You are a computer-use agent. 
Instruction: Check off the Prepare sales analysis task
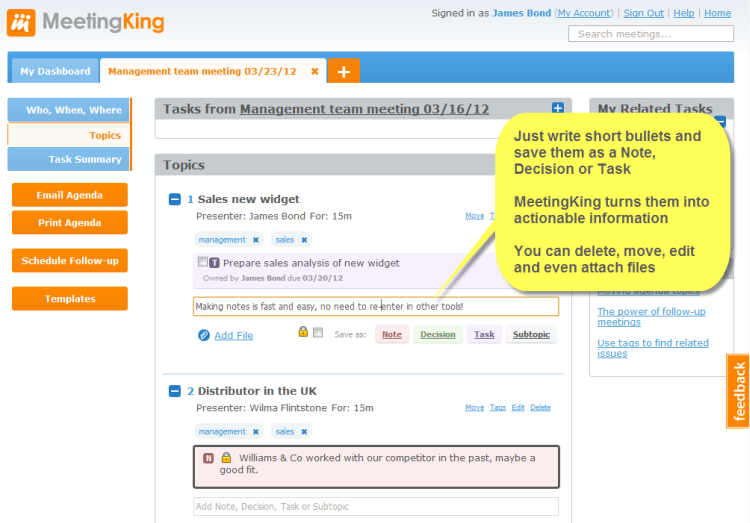[203, 262]
